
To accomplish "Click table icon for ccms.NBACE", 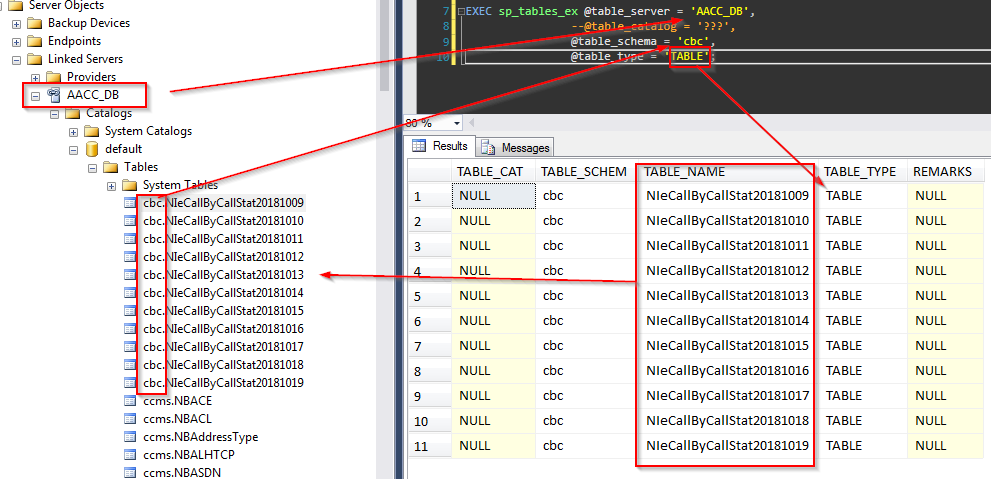I will pyautogui.click(x=130, y=401).
